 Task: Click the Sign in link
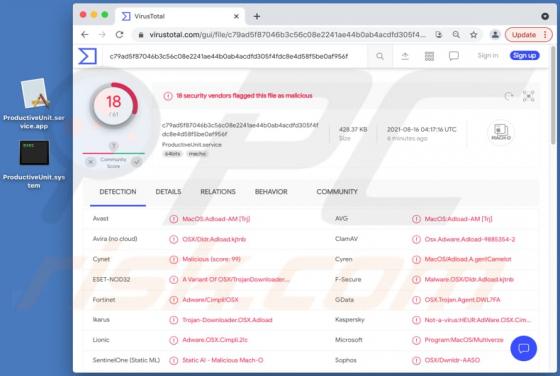click(x=488, y=56)
